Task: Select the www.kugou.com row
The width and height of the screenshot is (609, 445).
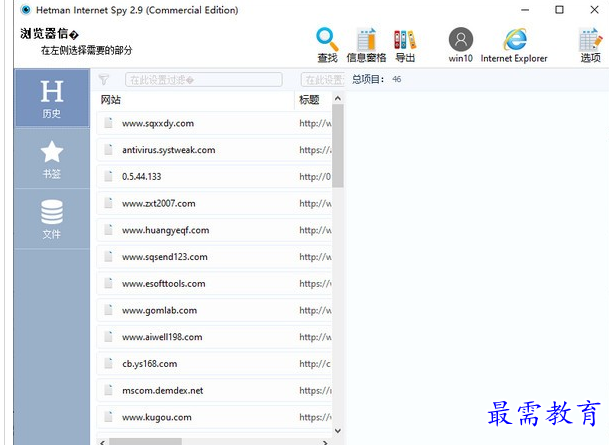Action: [x=214, y=417]
